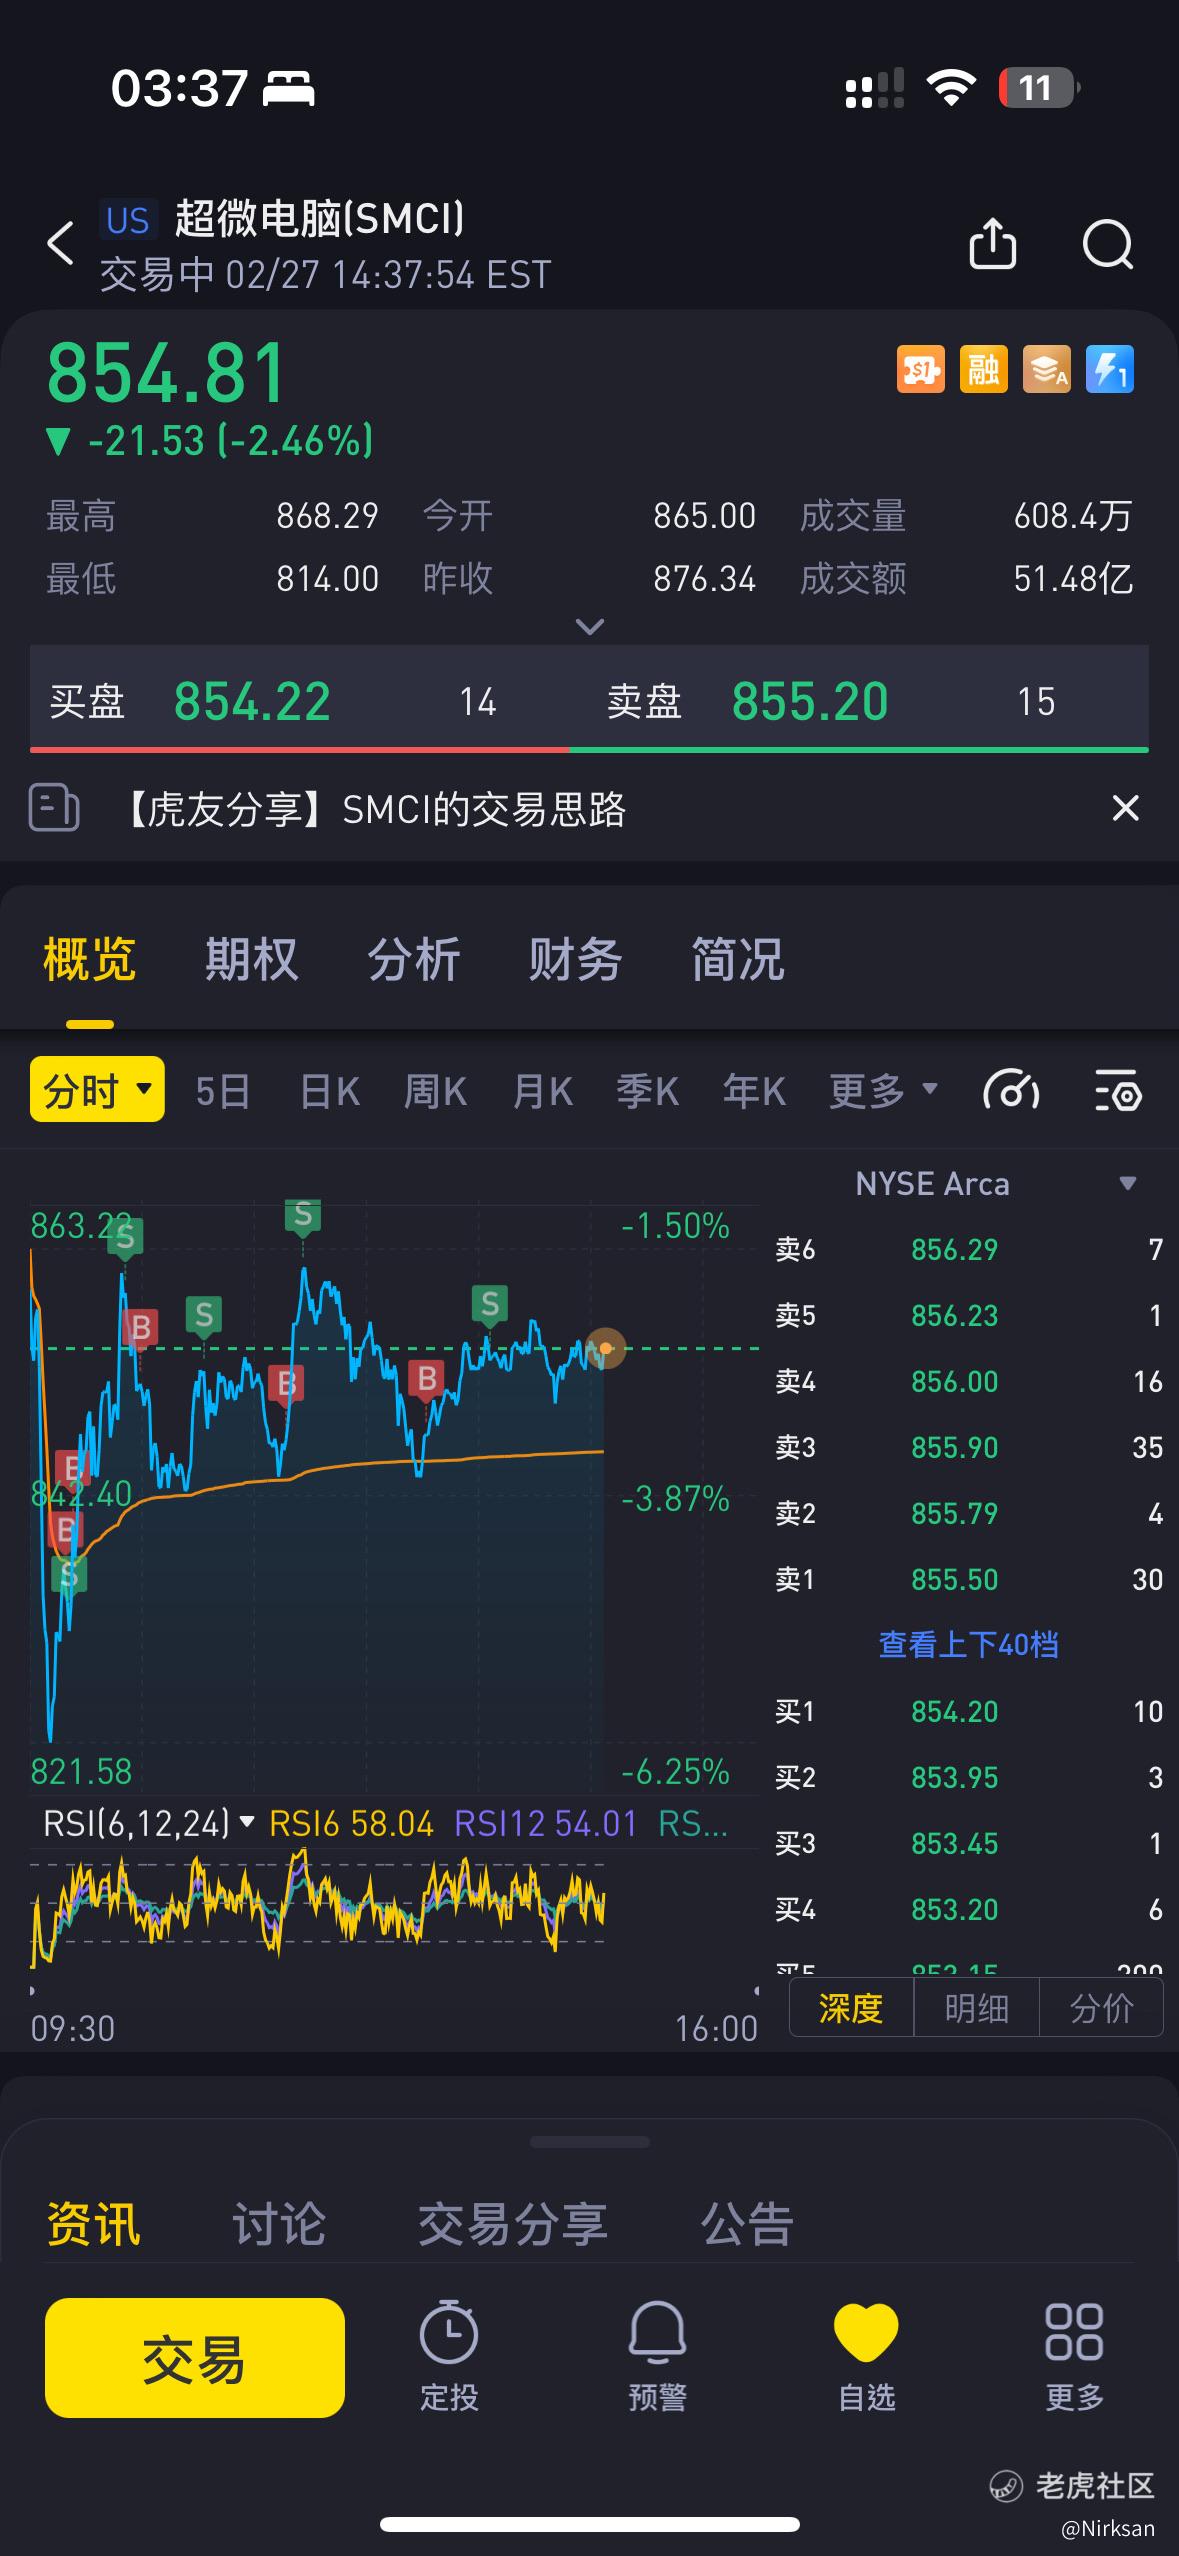Tap 卖3 row price 855.90
The width and height of the screenshot is (1179, 2556).
click(955, 1447)
